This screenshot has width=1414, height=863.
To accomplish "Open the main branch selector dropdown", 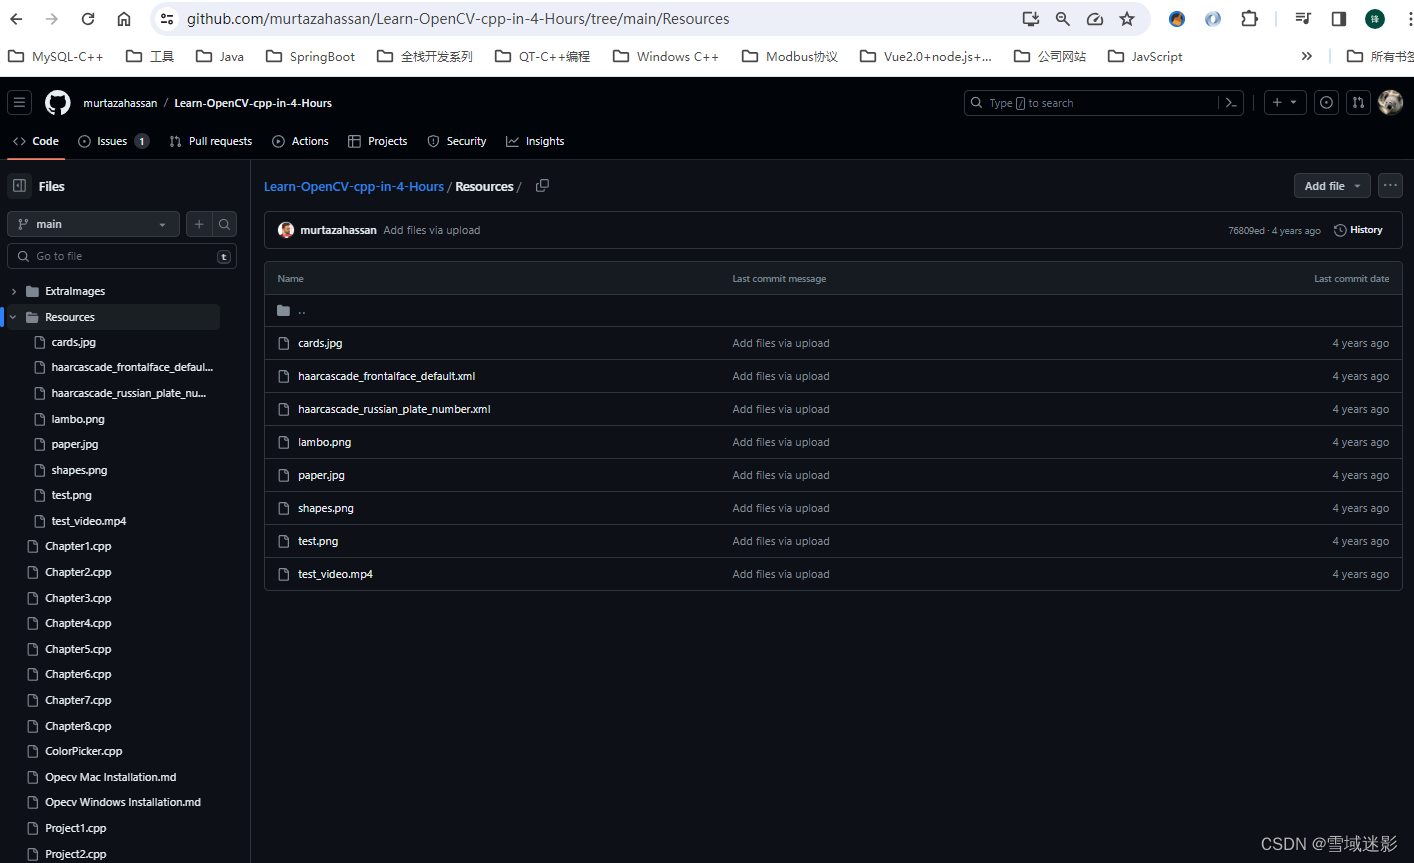I will tap(93, 224).
